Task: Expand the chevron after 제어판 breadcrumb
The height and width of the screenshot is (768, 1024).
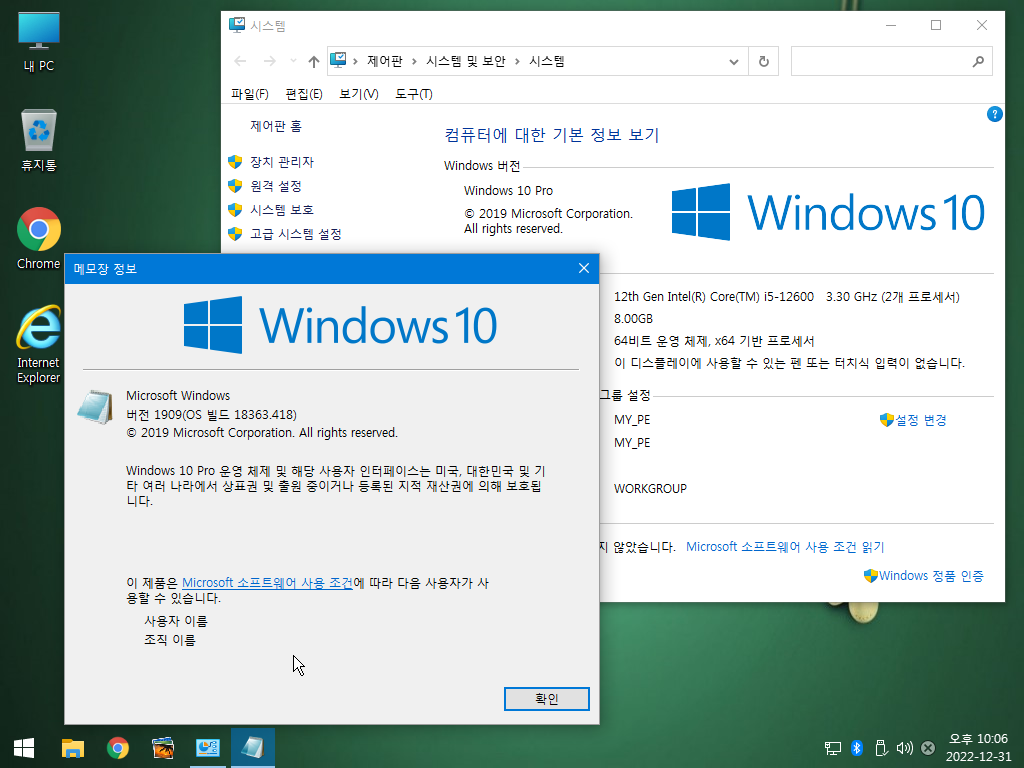Action: 414,61
